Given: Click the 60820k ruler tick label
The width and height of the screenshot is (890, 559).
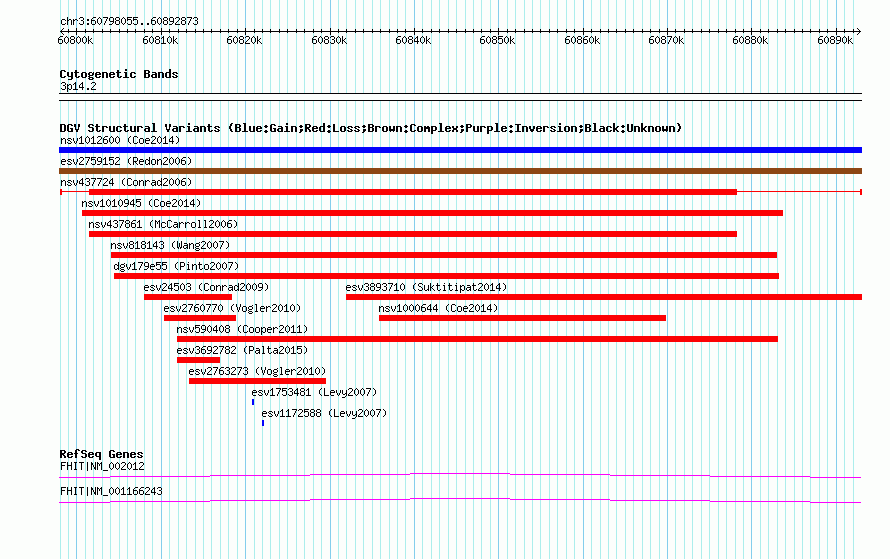Looking at the screenshot, I should [244, 41].
